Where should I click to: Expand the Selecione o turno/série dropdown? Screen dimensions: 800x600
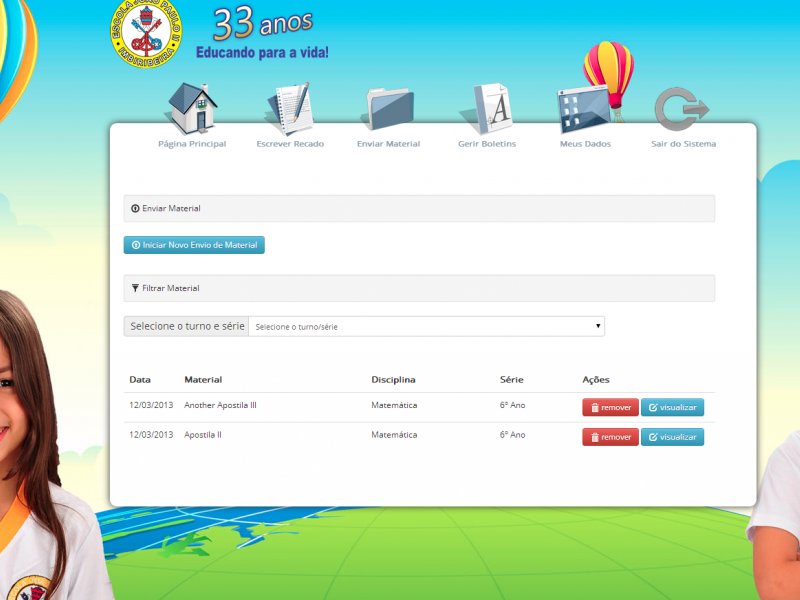pyautogui.click(x=427, y=327)
